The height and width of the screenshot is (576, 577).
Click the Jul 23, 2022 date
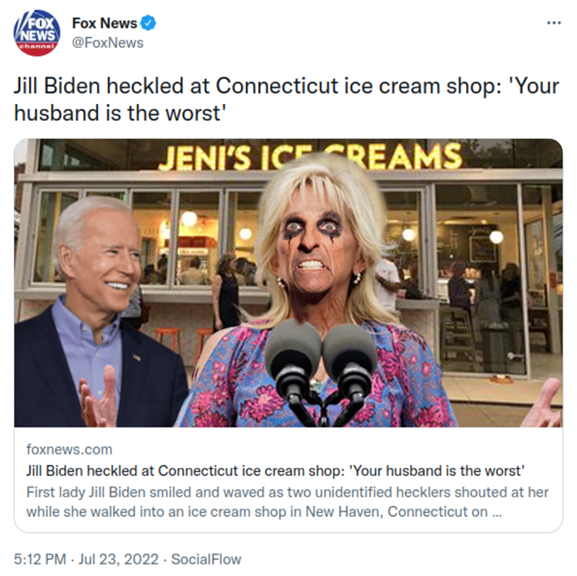click(118, 559)
